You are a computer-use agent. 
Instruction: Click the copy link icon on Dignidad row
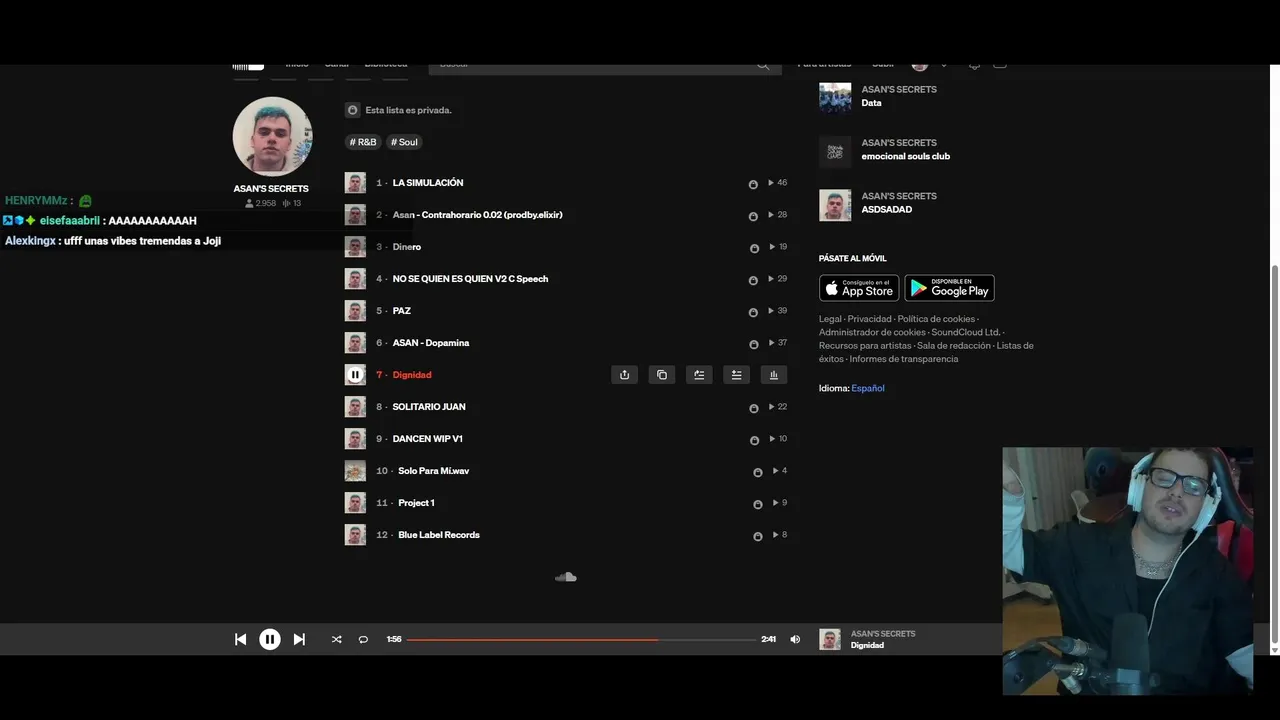pyautogui.click(x=661, y=375)
